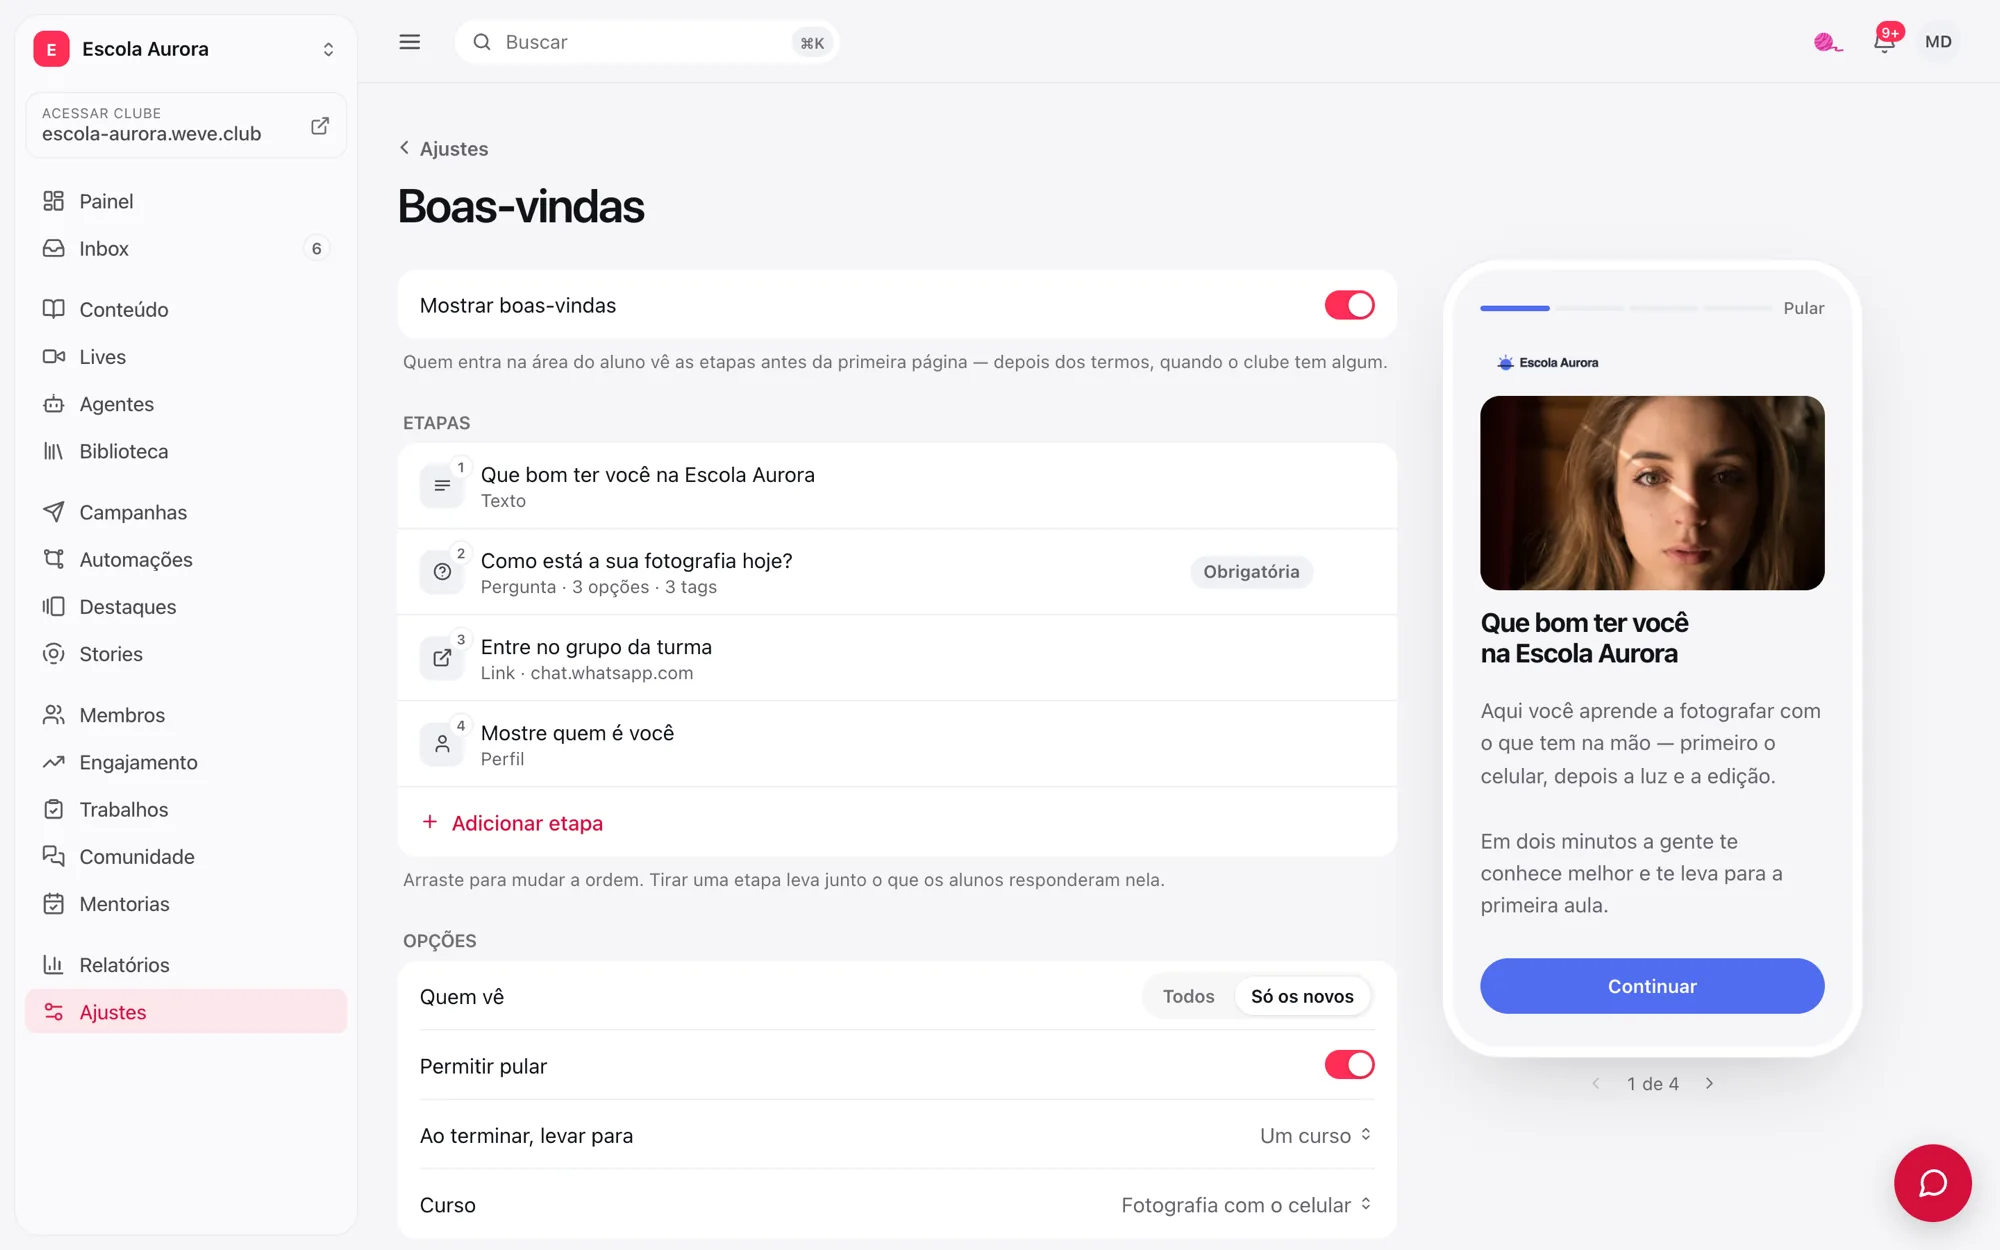The image size is (2000, 1250).
Task: Click the Painel dashboard icon
Action: tap(54, 201)
